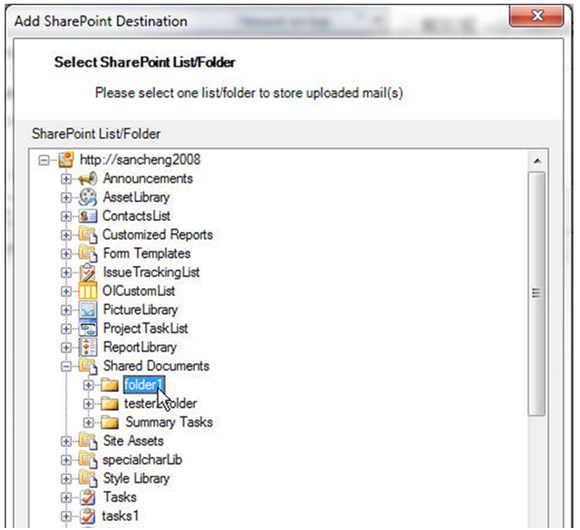Click the Shared Documents library icon
The image size is (580, 530).
pos(88,366)
